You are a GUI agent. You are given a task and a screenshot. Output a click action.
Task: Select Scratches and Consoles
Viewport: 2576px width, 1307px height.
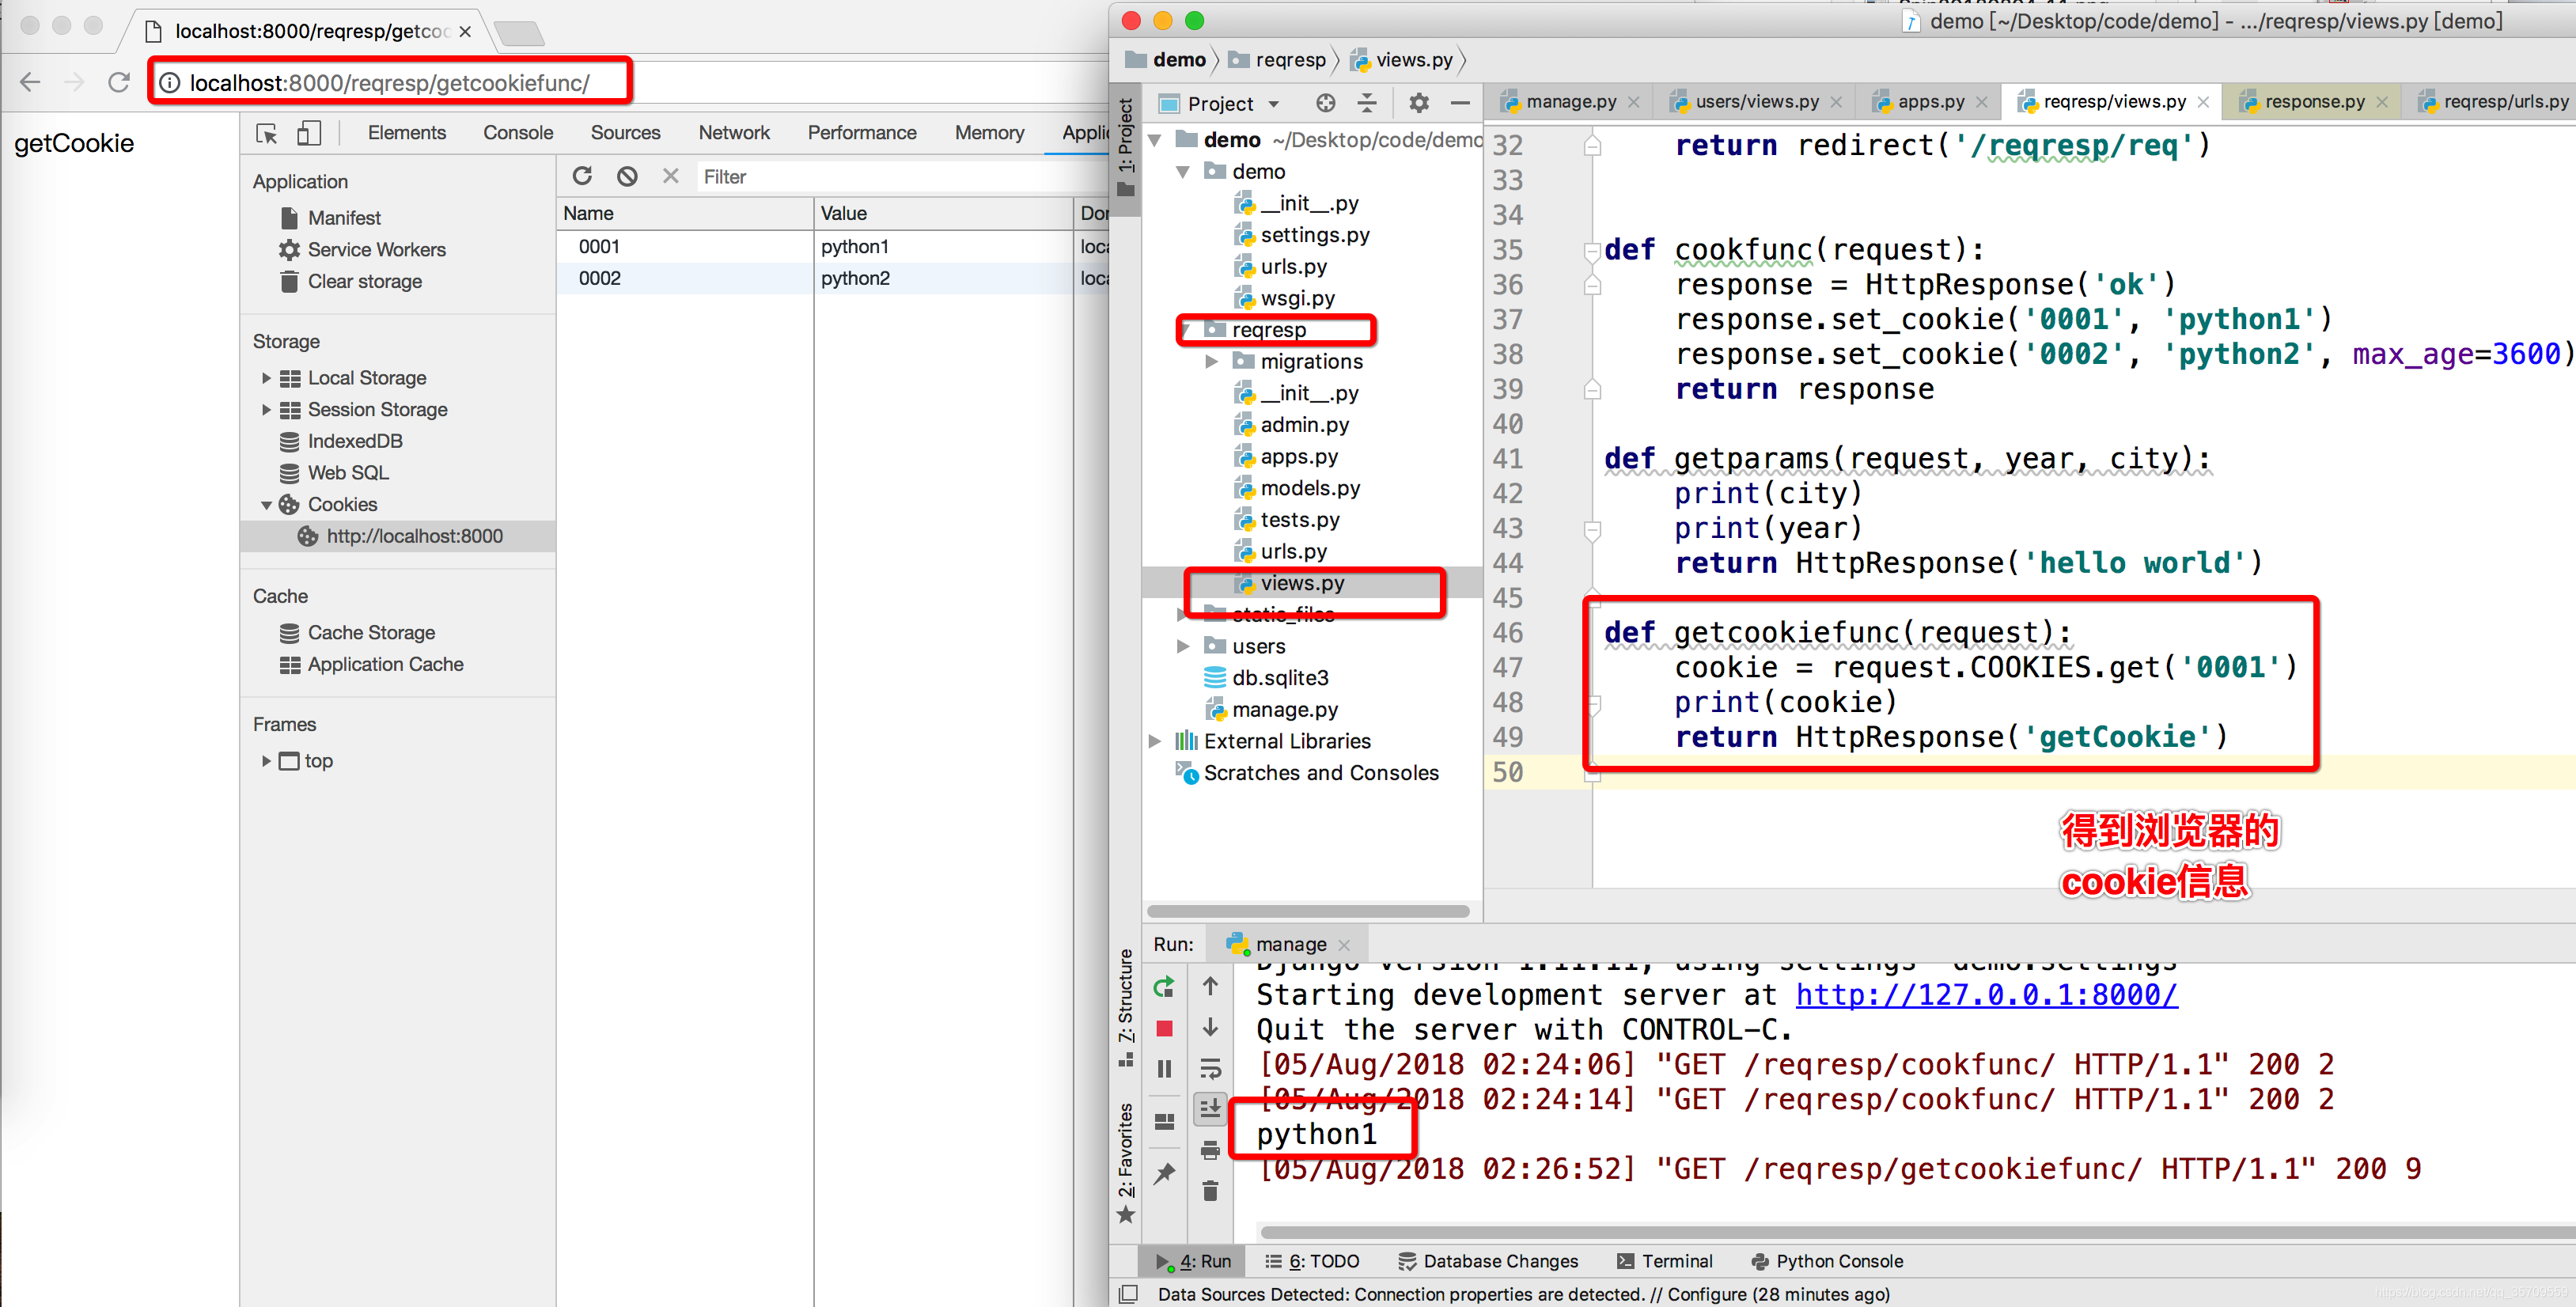point(1320,773)
